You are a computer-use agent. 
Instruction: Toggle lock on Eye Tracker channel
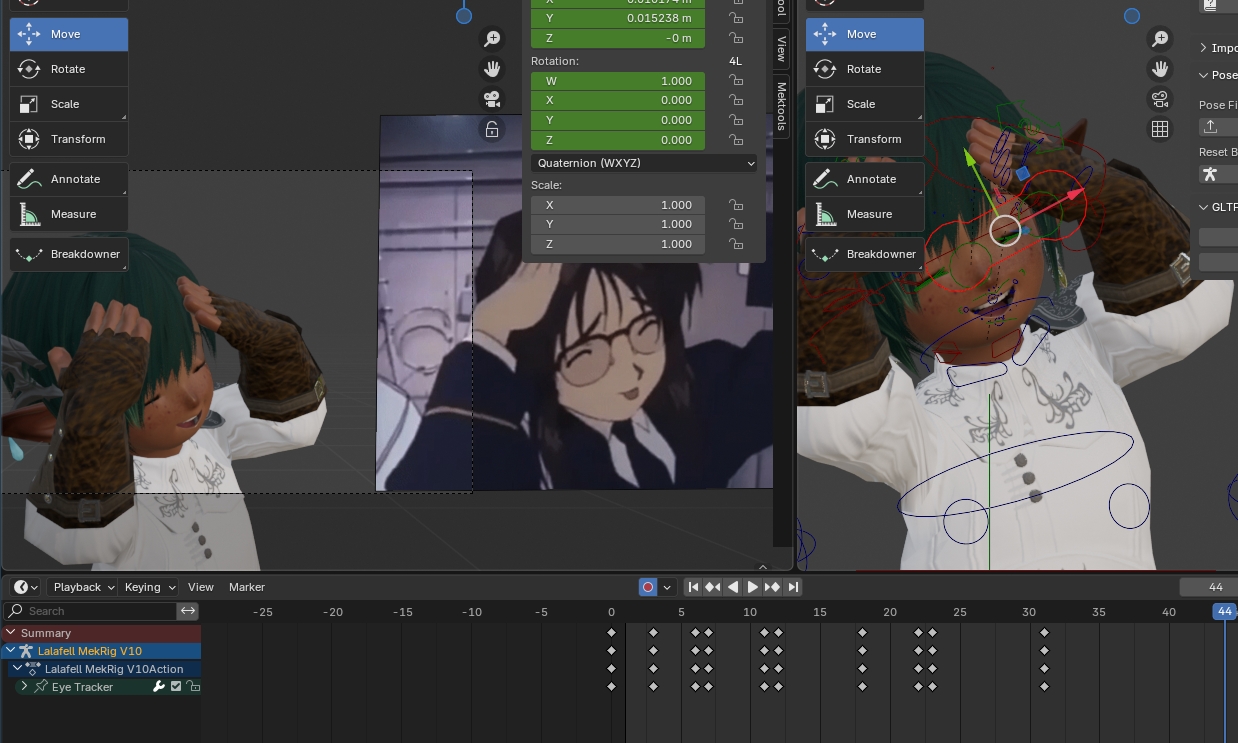[x=193, y=687]
